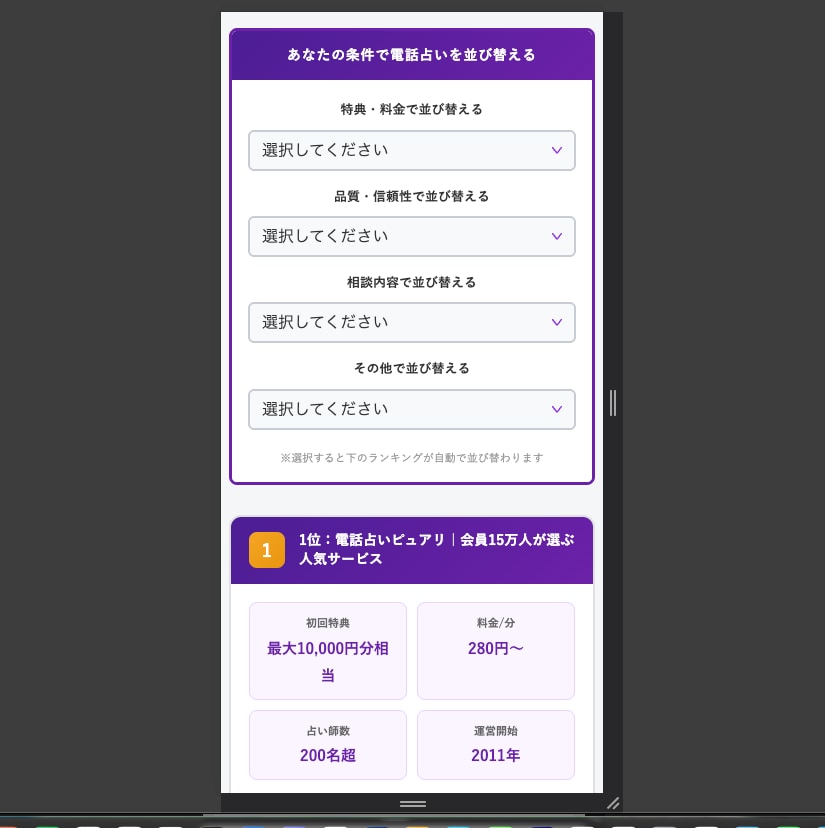Click the 占い師数 200名超 card

(x=327, y=745)
